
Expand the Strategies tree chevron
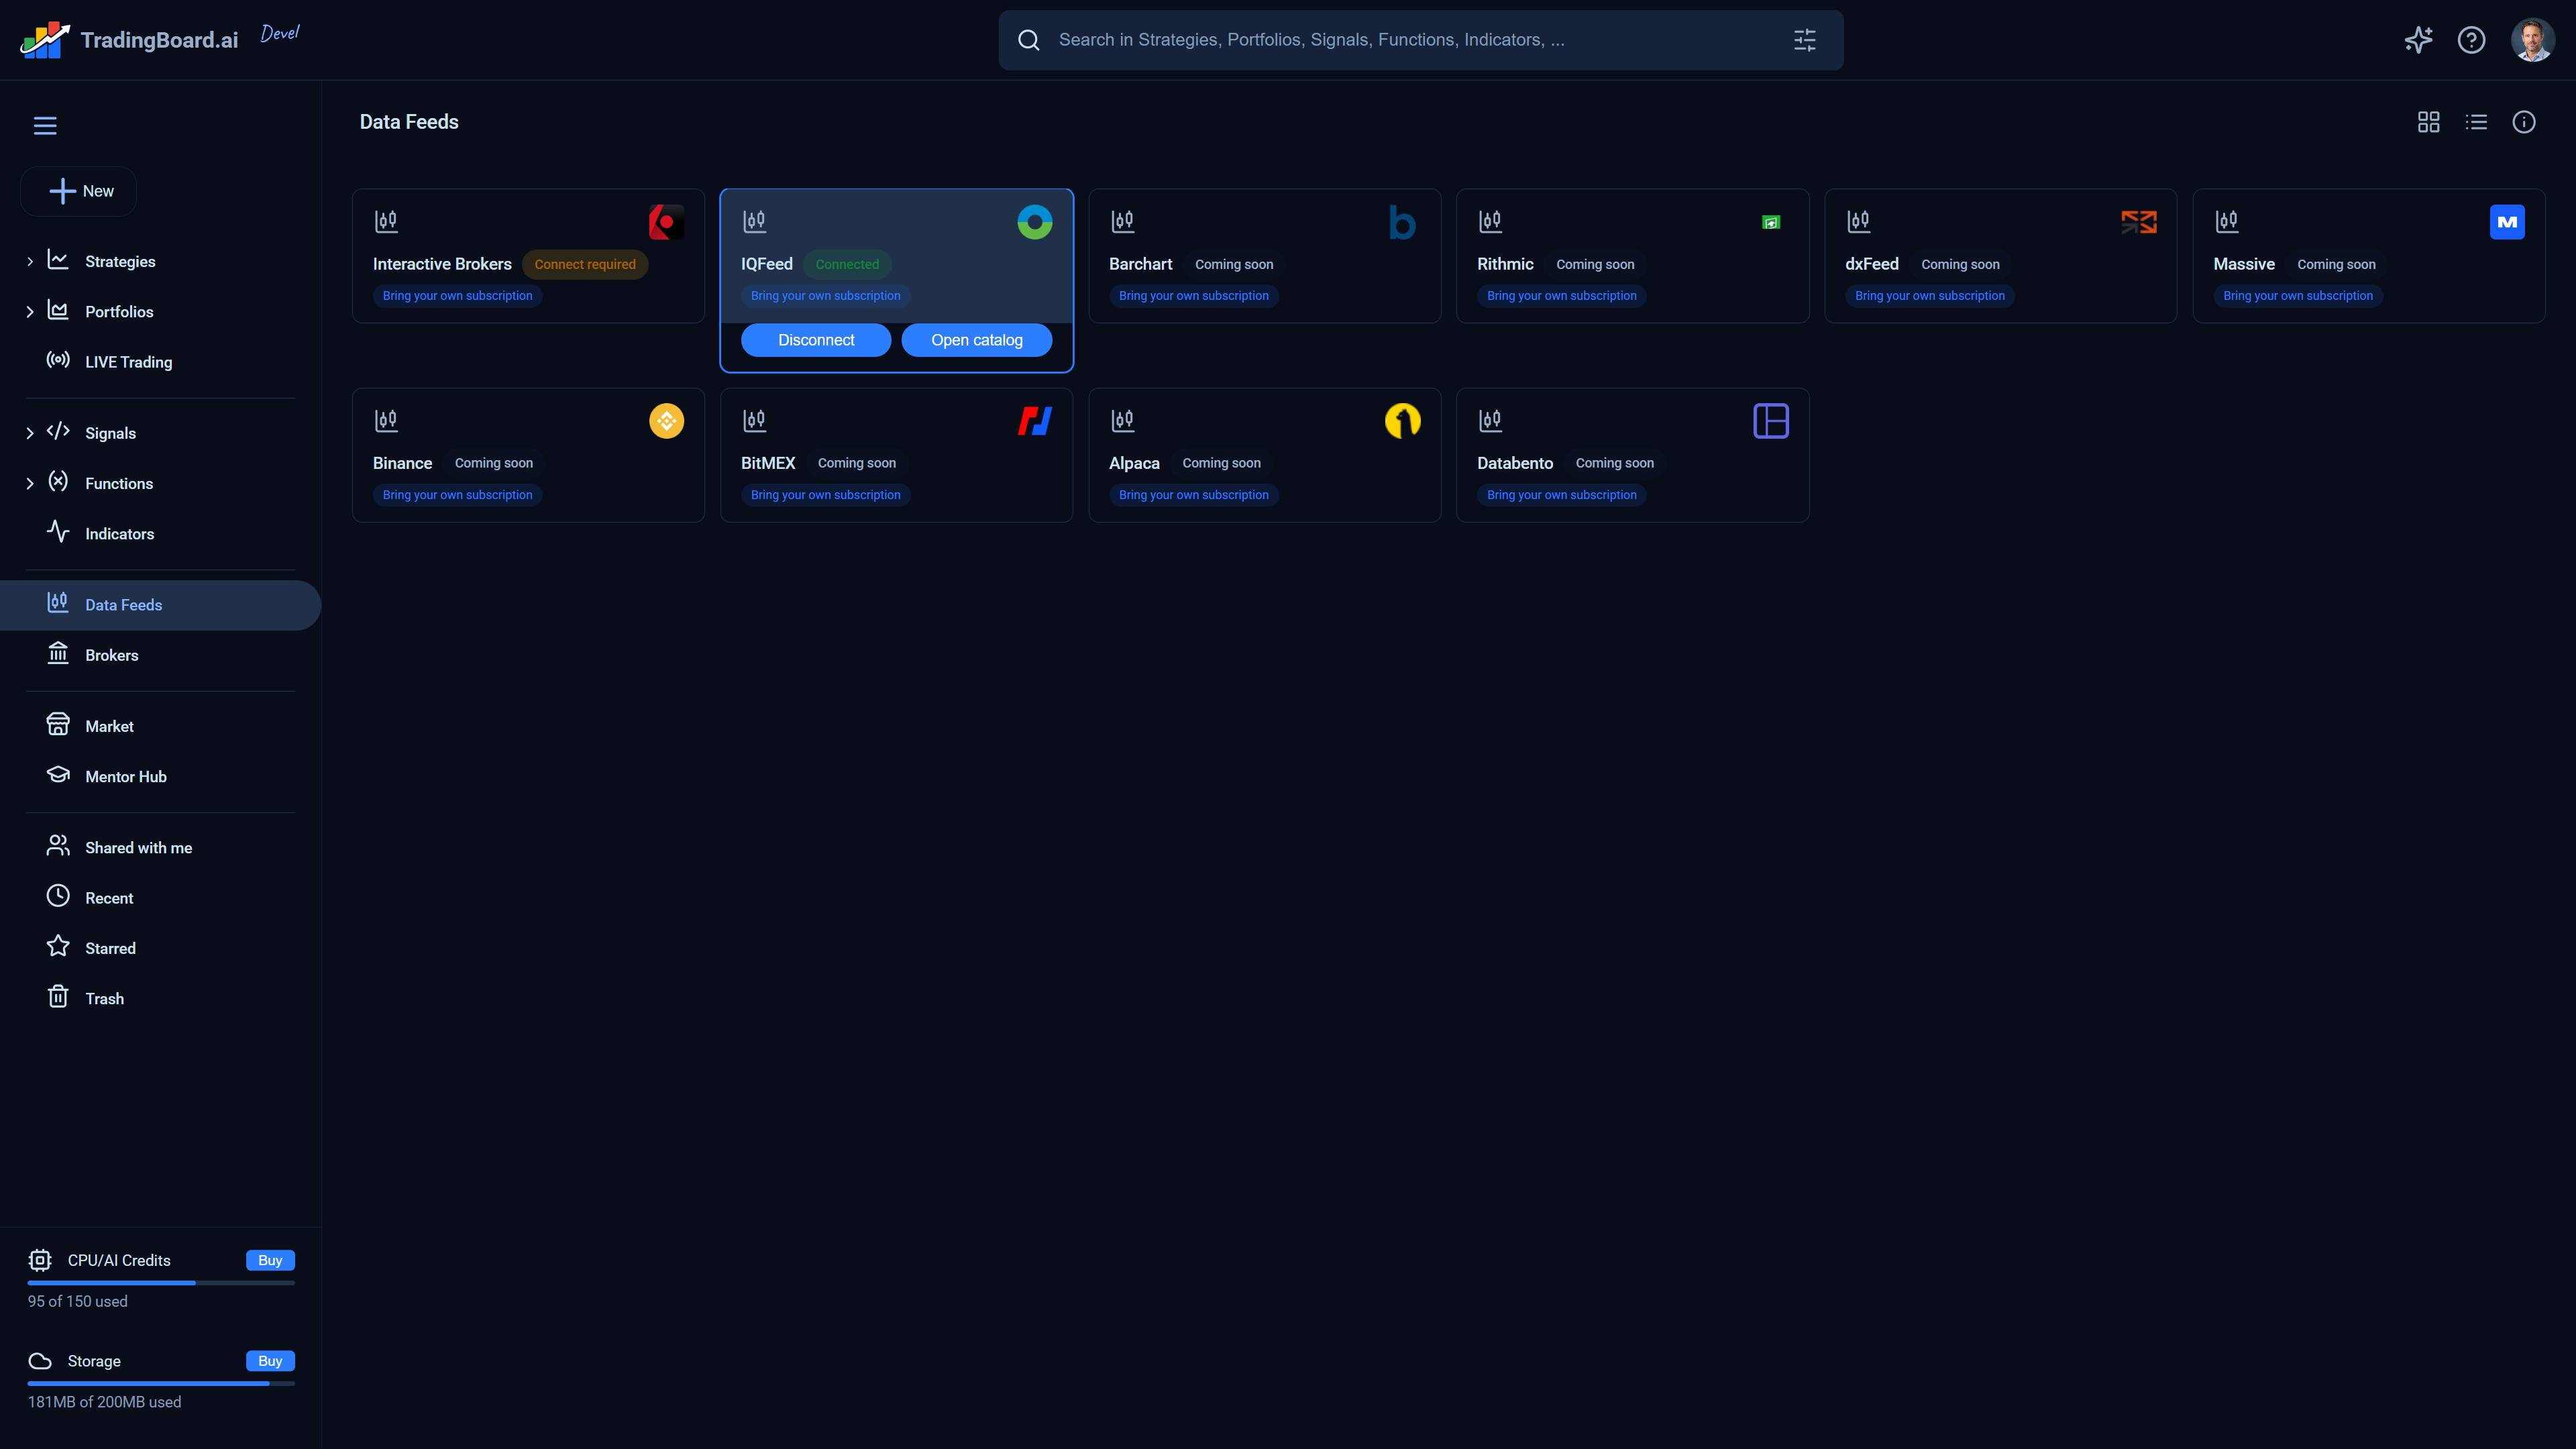pyautogui.click(x=30, y=262)
